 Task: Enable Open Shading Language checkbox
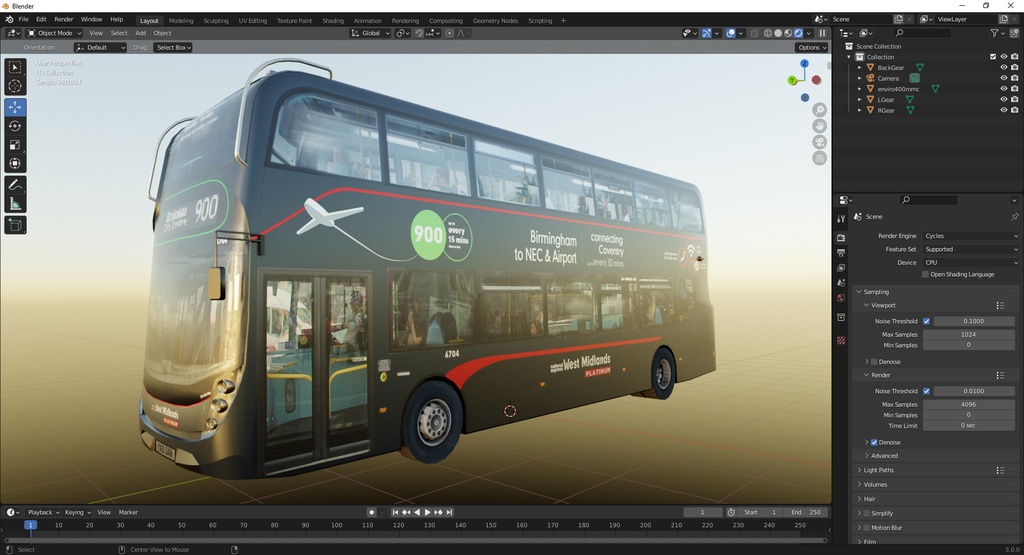pyautogui.click(x=926, y=274)
